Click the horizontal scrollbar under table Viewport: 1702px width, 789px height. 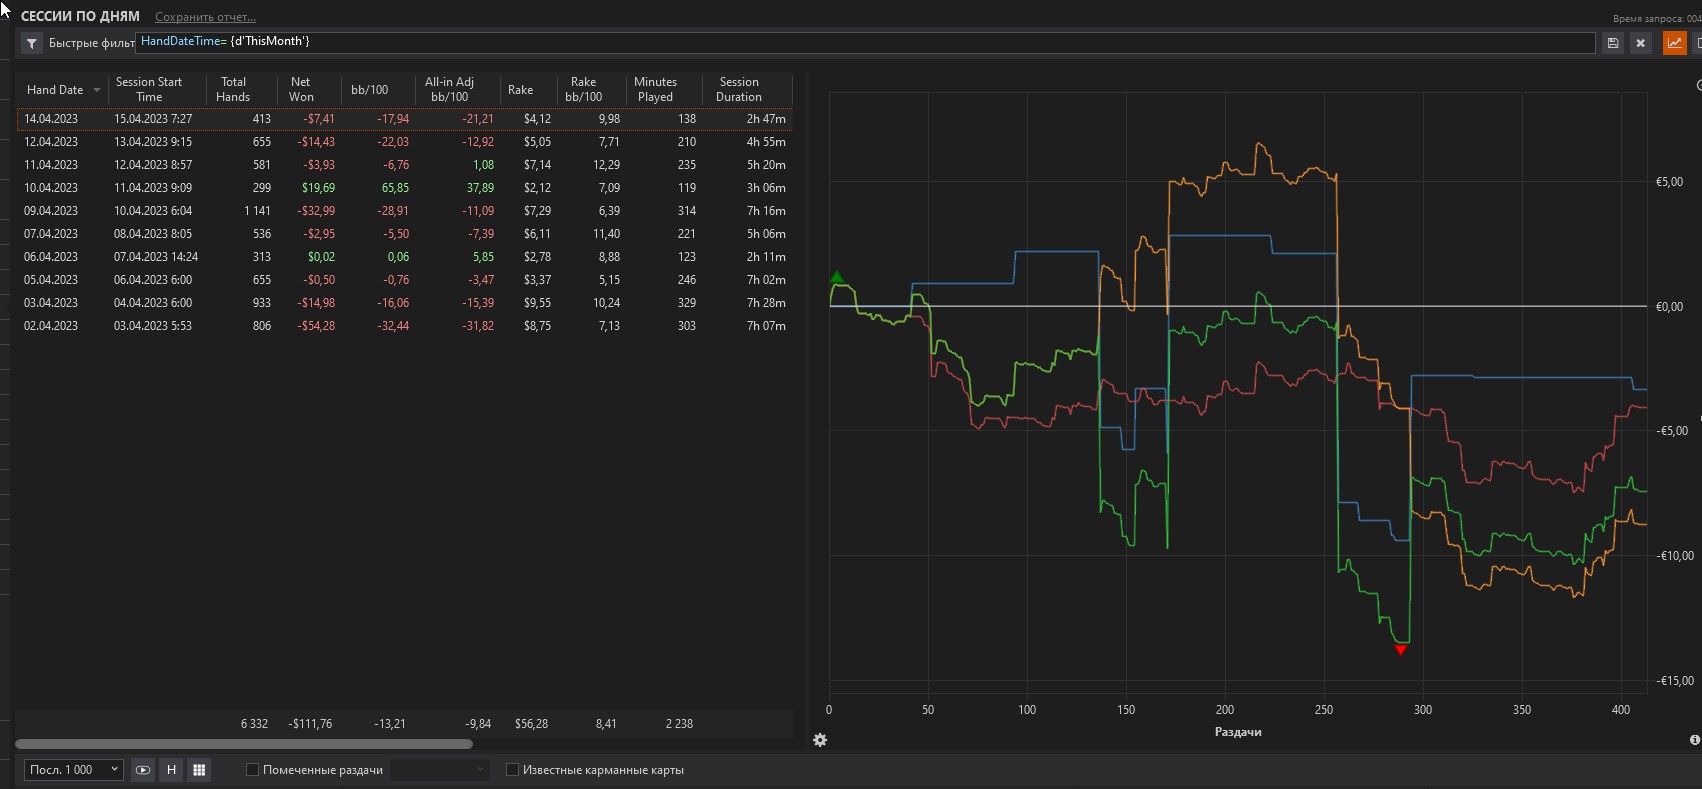244,744
